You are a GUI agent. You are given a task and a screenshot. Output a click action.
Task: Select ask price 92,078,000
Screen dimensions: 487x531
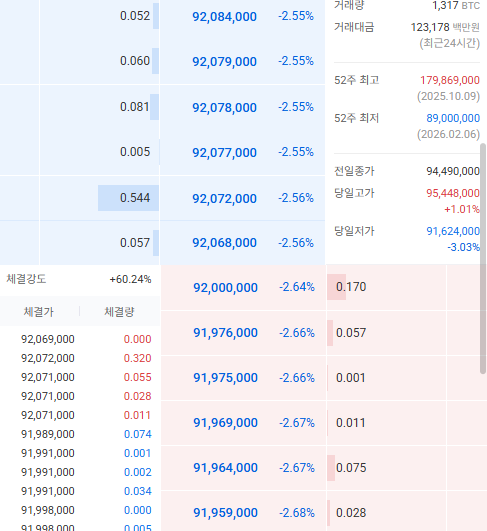click(224, 107)
